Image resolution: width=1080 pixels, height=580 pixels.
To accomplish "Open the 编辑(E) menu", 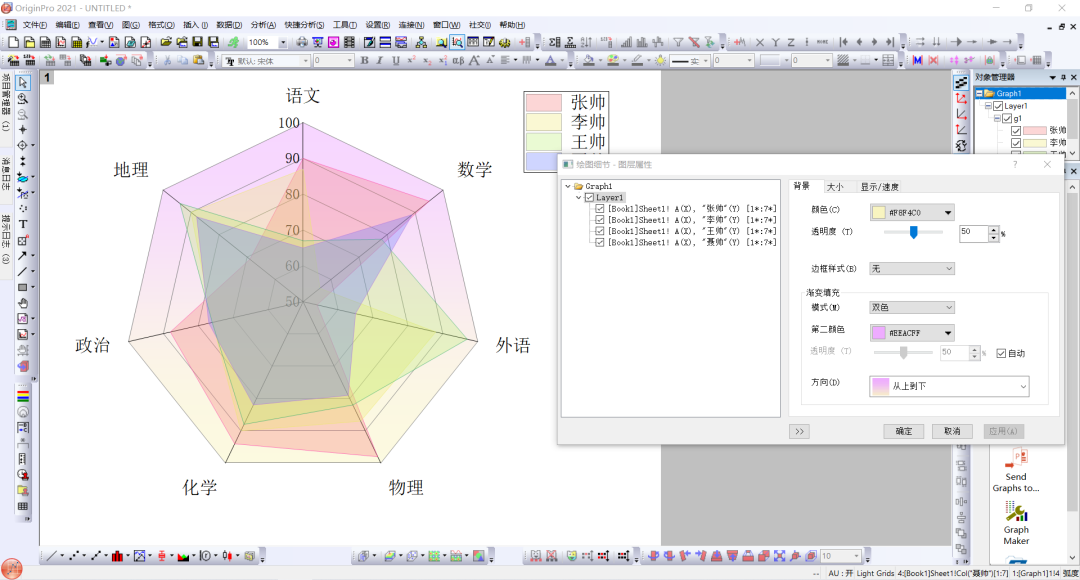I will pyautogui.click(x=68, y=25).
